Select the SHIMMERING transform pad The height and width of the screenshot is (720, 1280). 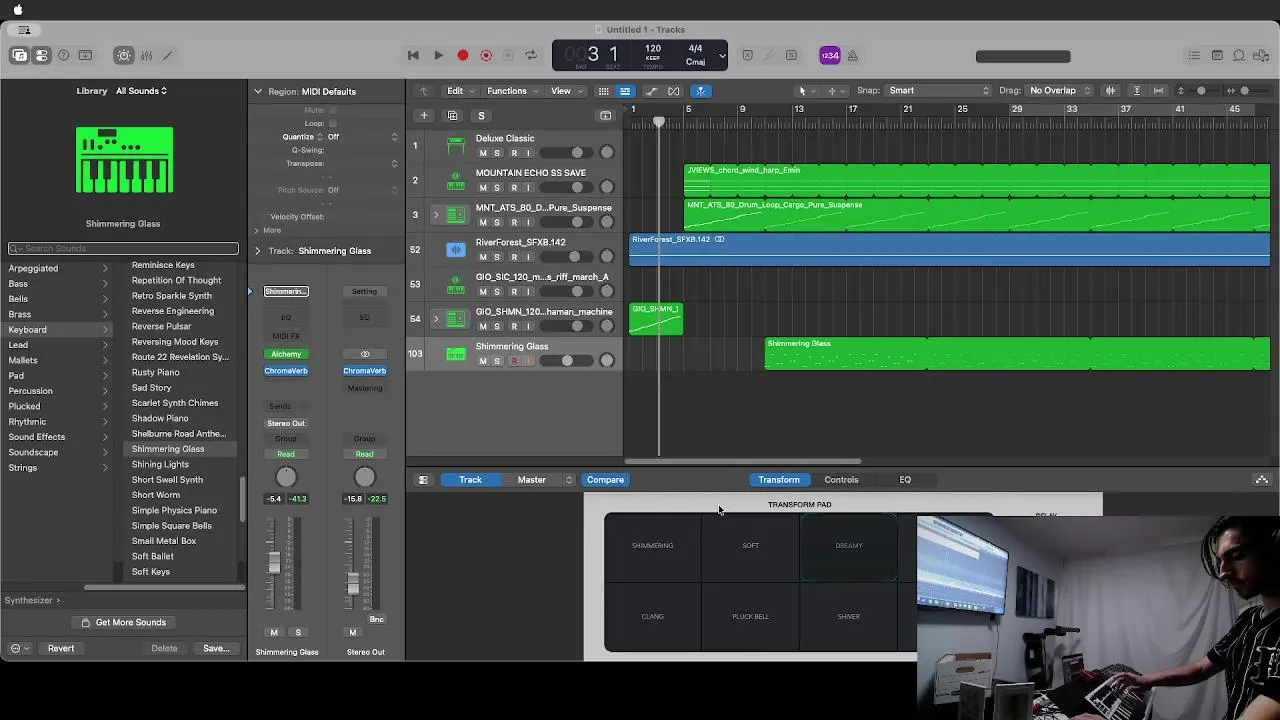653,546
